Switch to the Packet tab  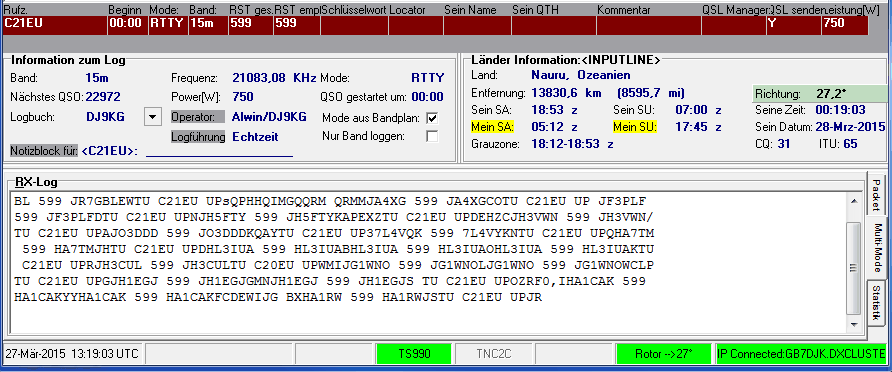876,195
